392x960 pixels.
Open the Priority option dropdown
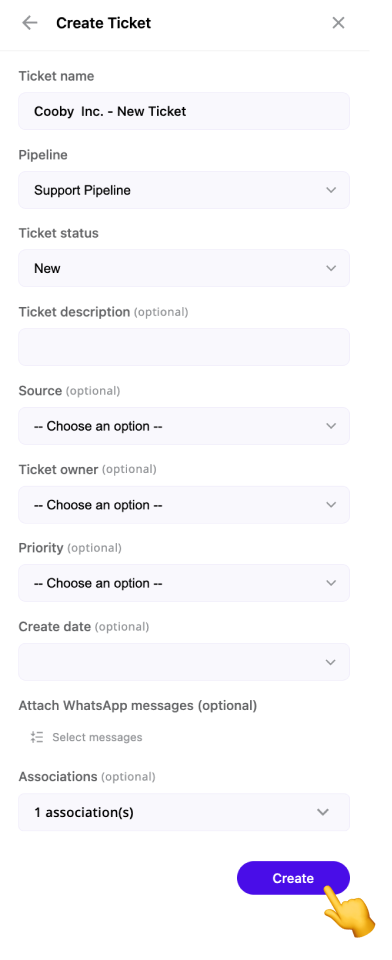tap(184, 583)
